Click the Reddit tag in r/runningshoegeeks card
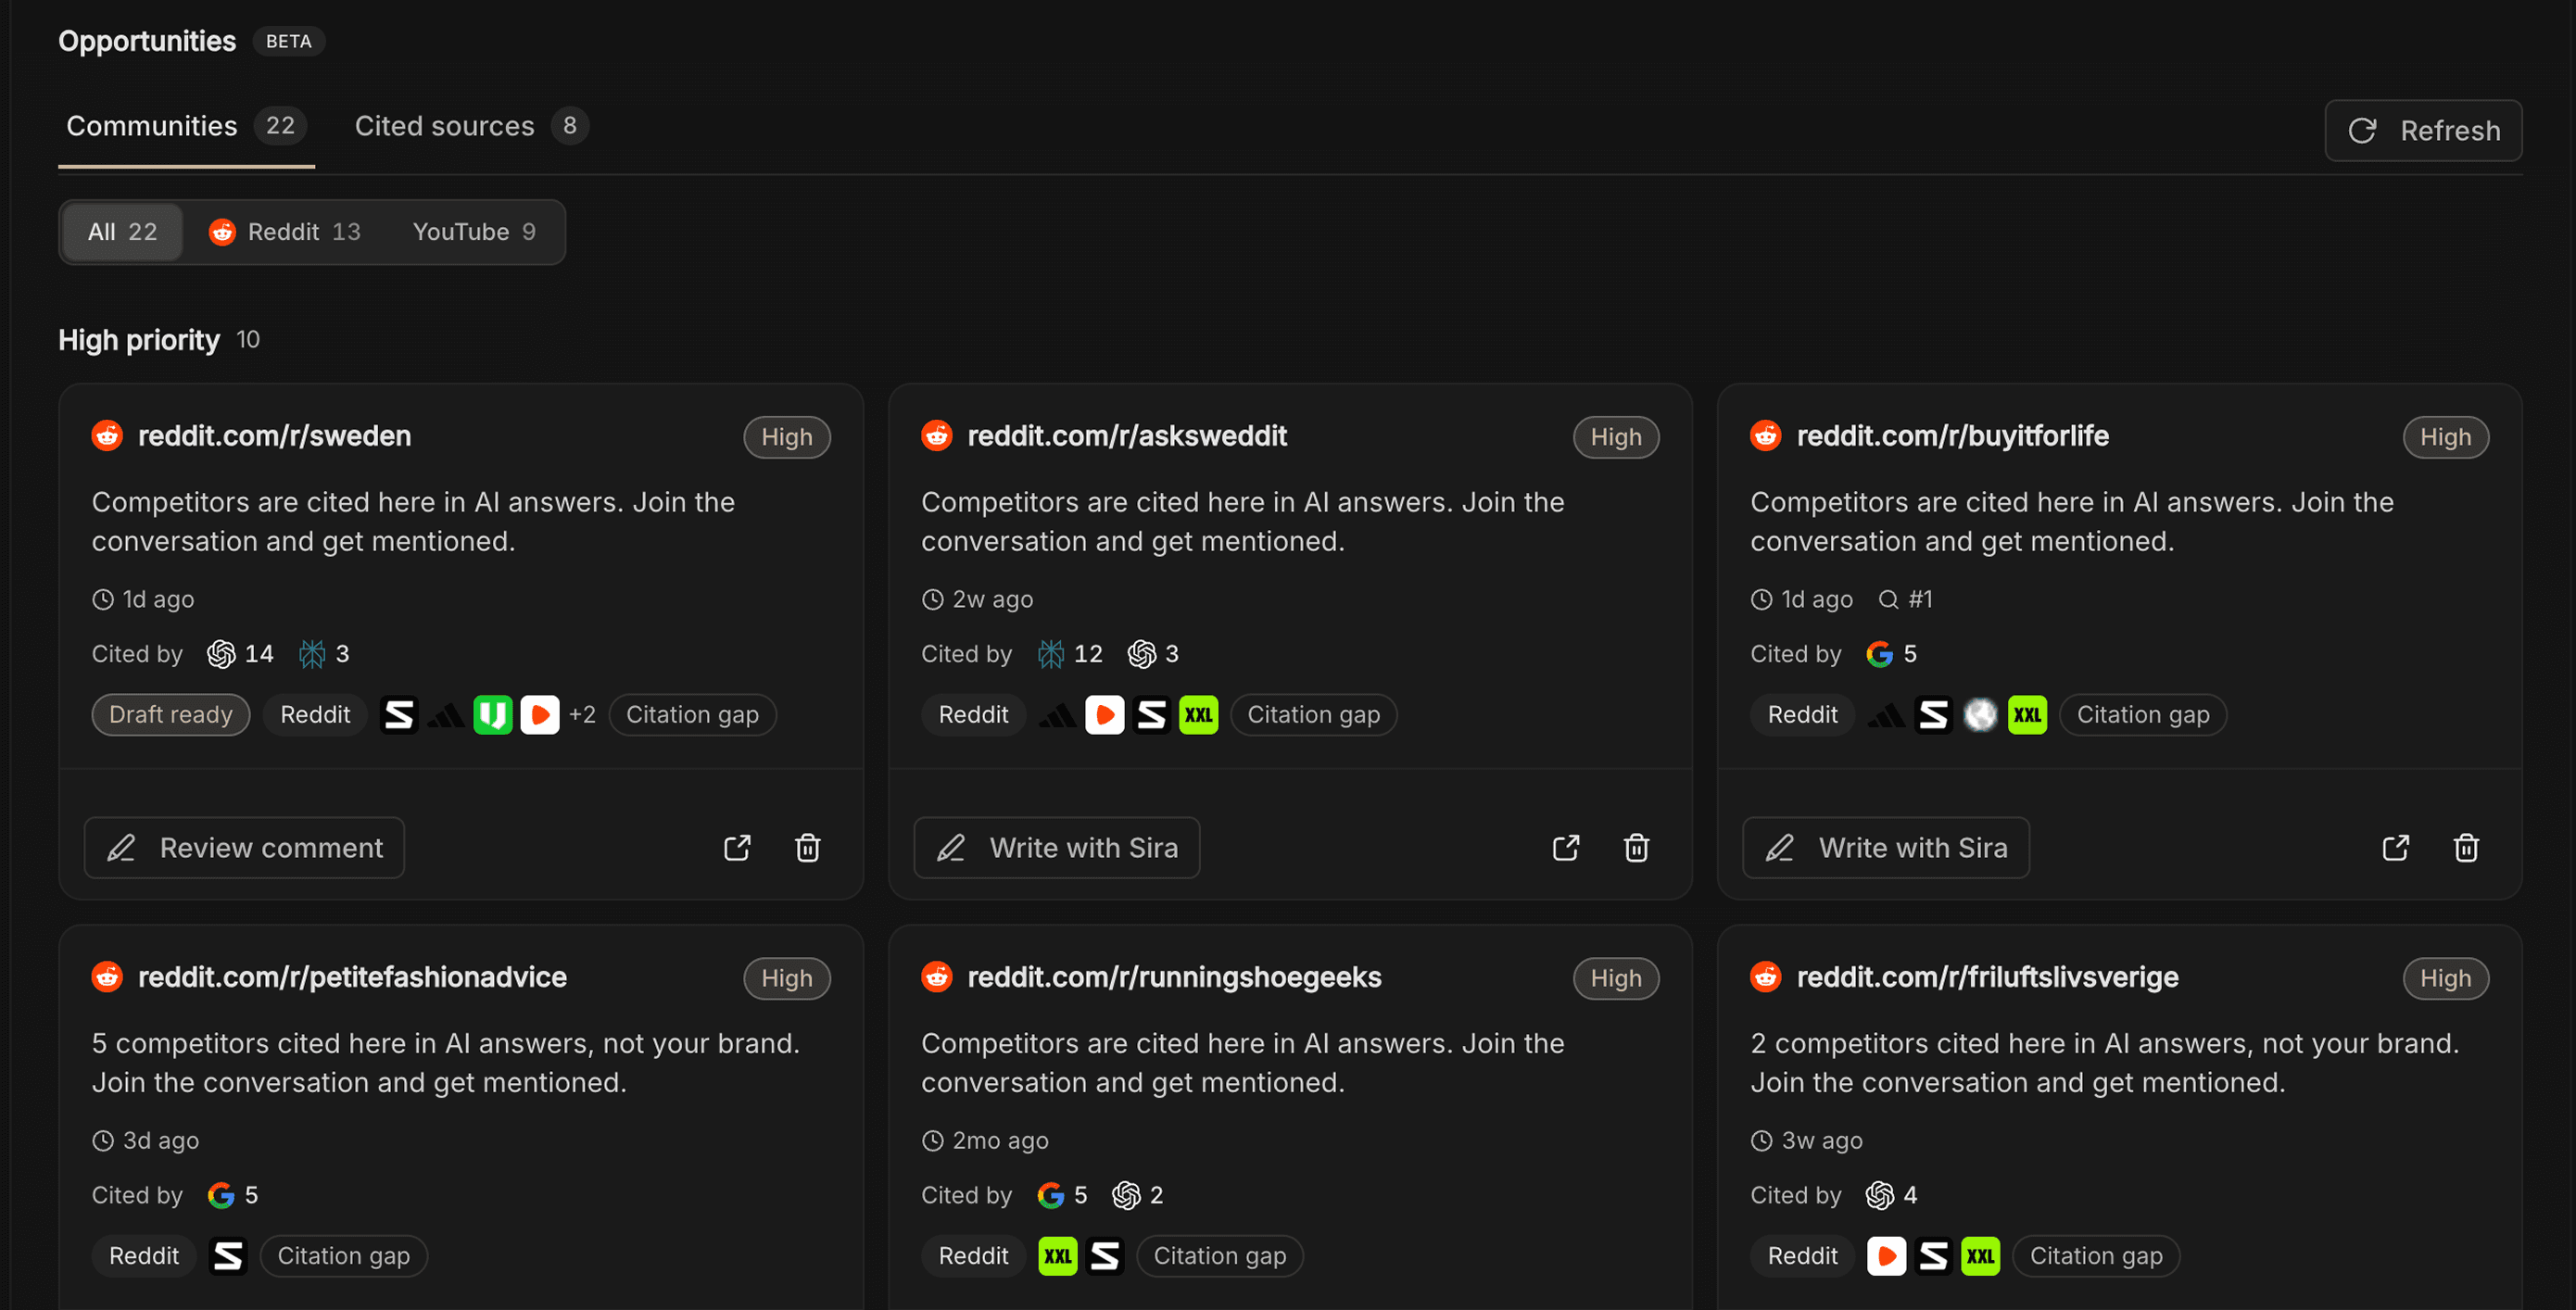This screenshot has width=2576, height=1310. 973,1256
